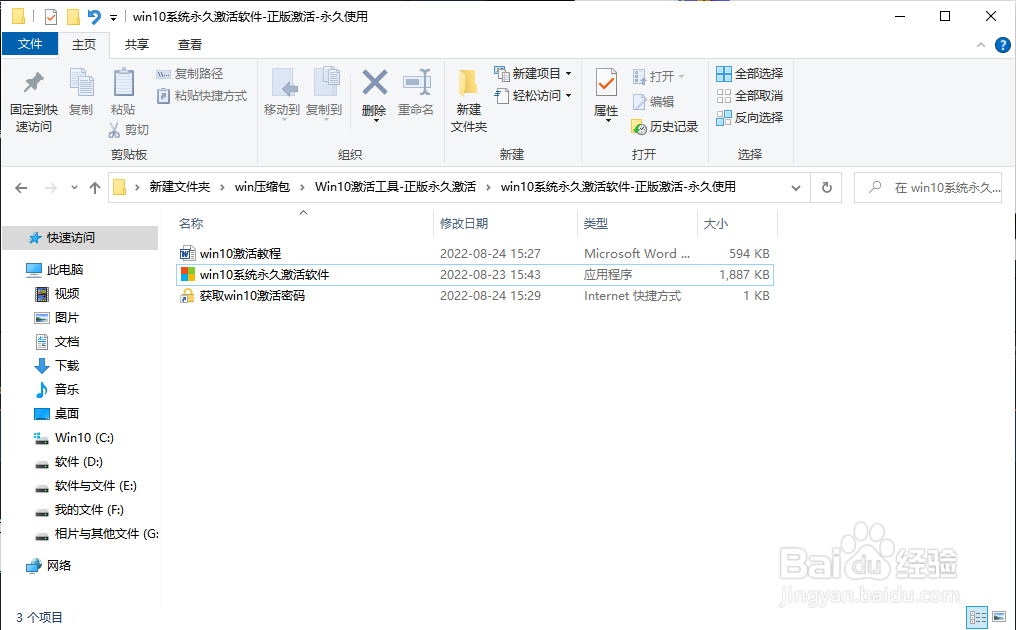
Task: Select This PC (此电脑) in sidebar
Action: (65, 270)
